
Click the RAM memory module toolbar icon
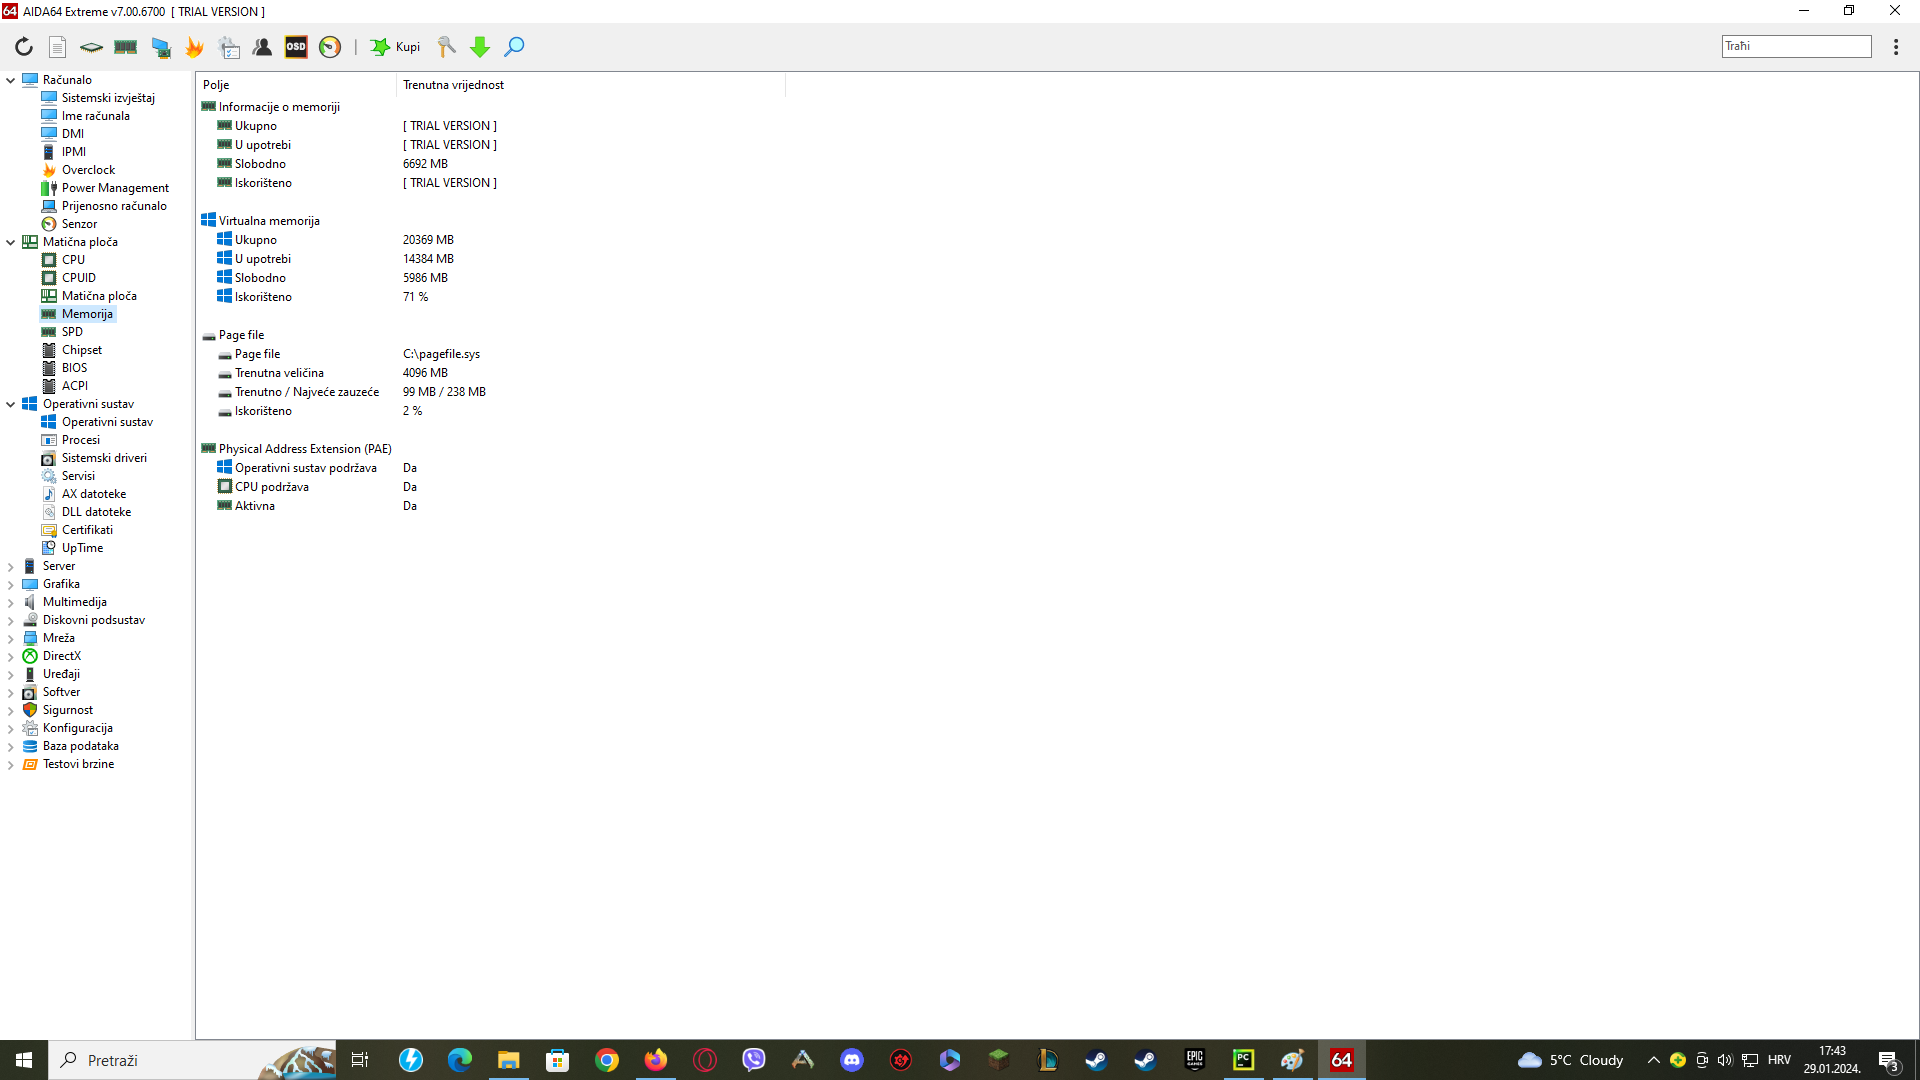126,47
